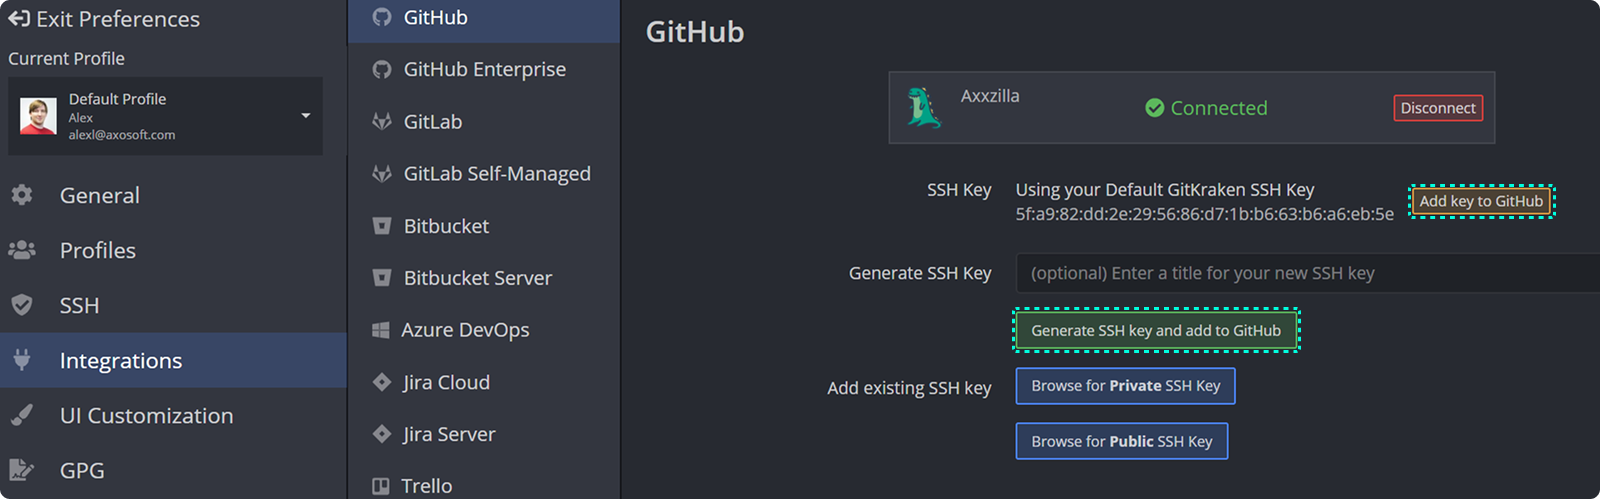
Task: Click Add key to GitHub button
Action: coord(1481,201)
